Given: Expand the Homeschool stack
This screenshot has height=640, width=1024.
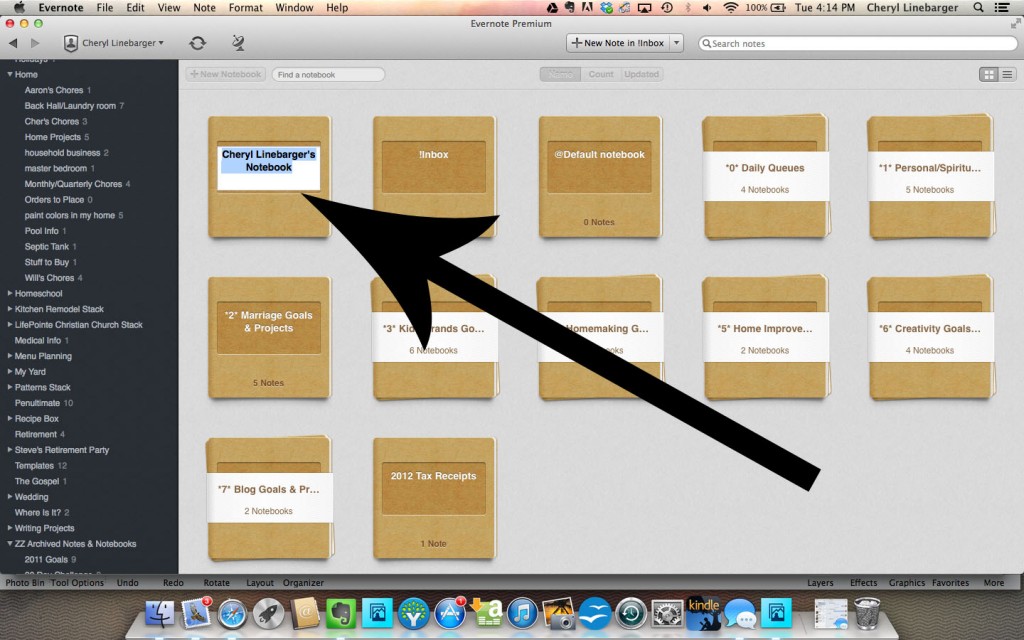Looking at the screenshot, I should click(x=10, y=293).
